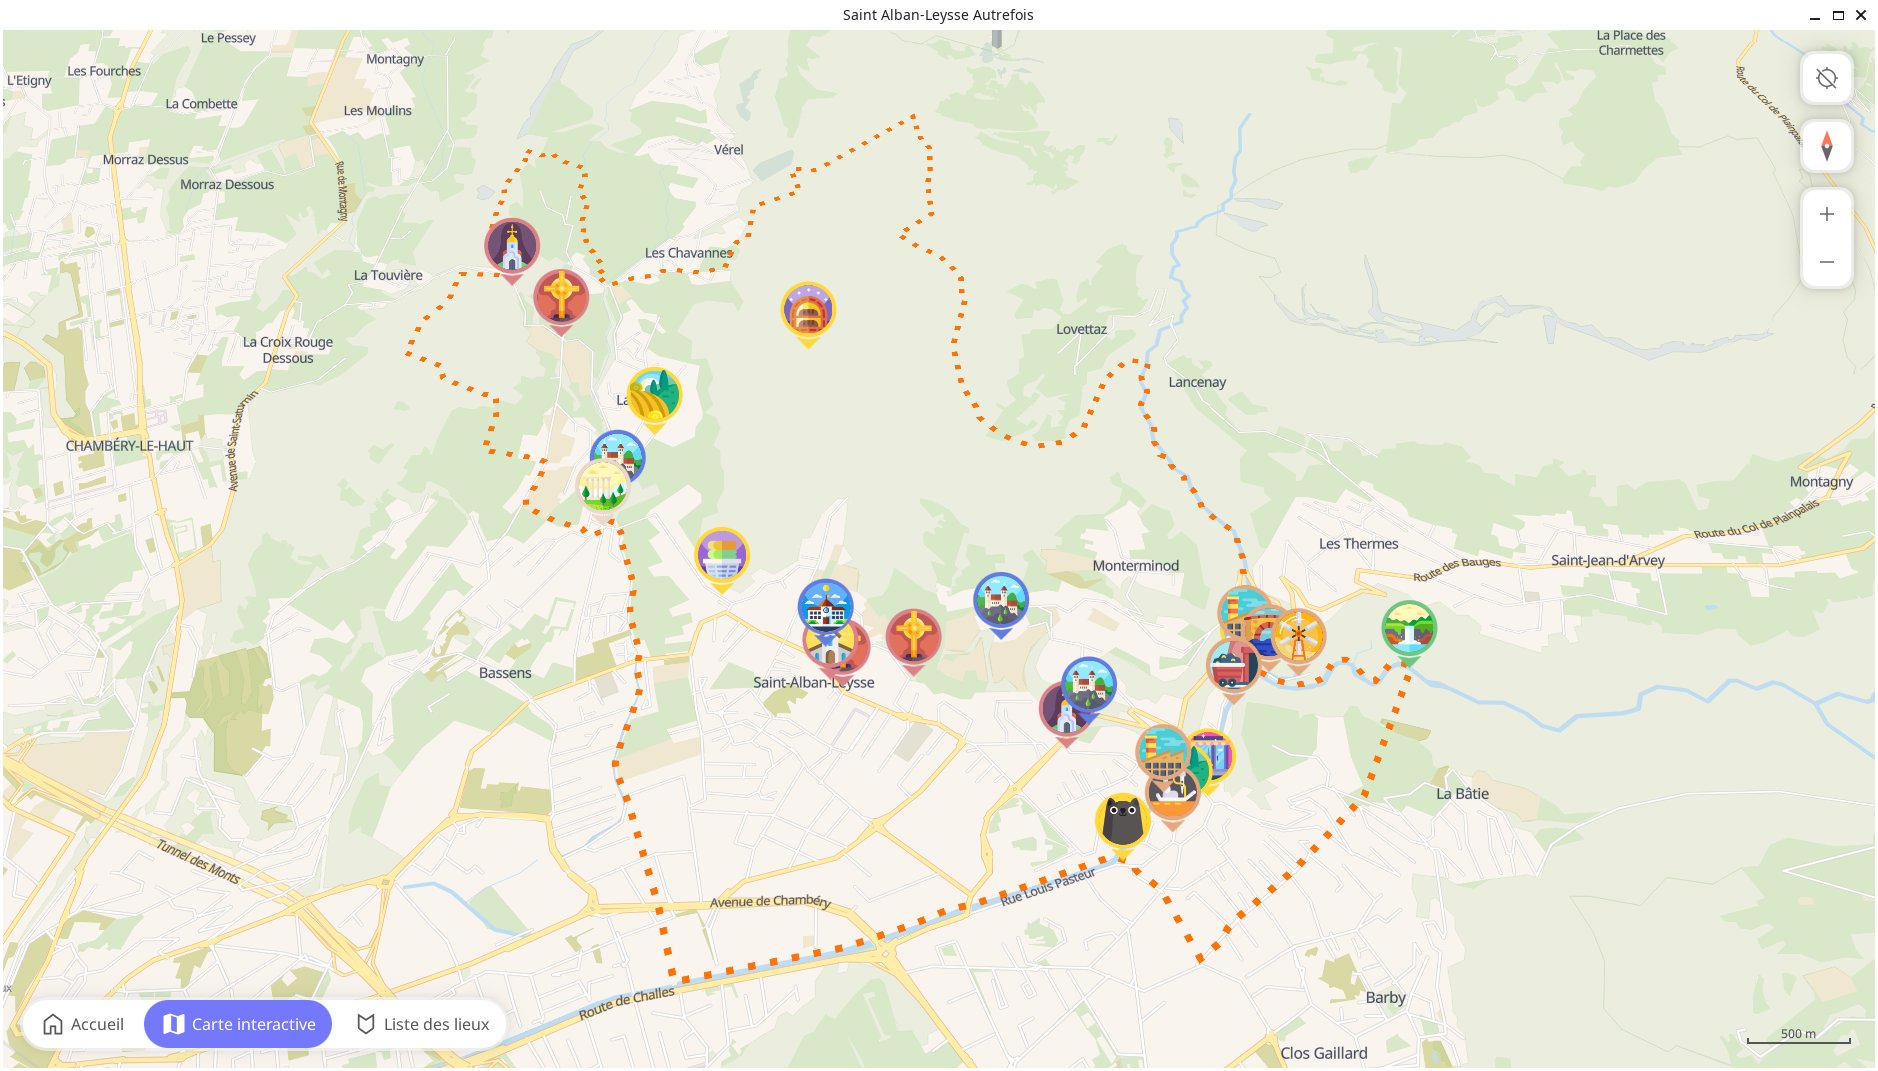The image size is (1878, 1071).
Task: Select the stone columns marker
Action: click(x=603, y=487)
